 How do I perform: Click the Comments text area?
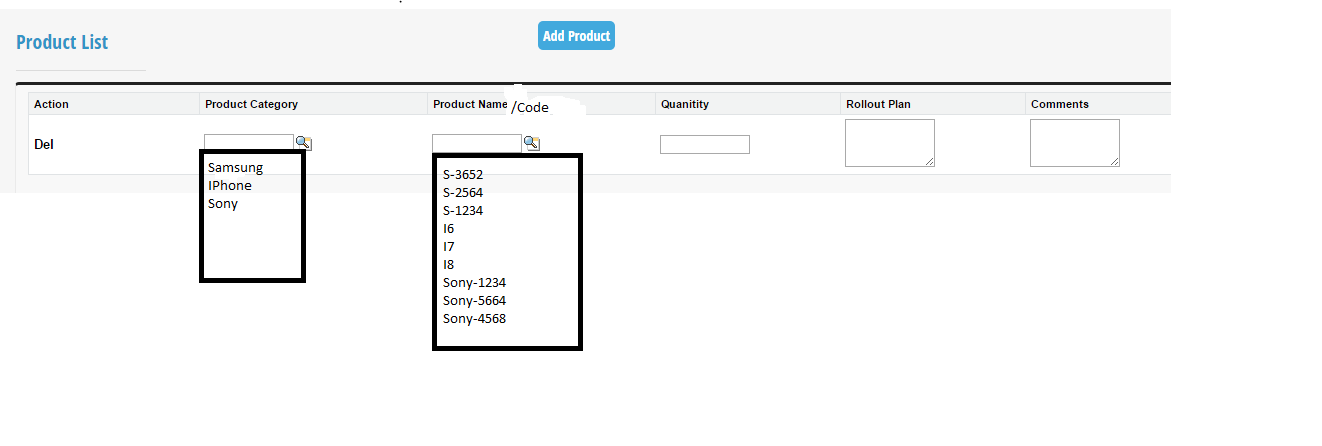[1074, 143]
